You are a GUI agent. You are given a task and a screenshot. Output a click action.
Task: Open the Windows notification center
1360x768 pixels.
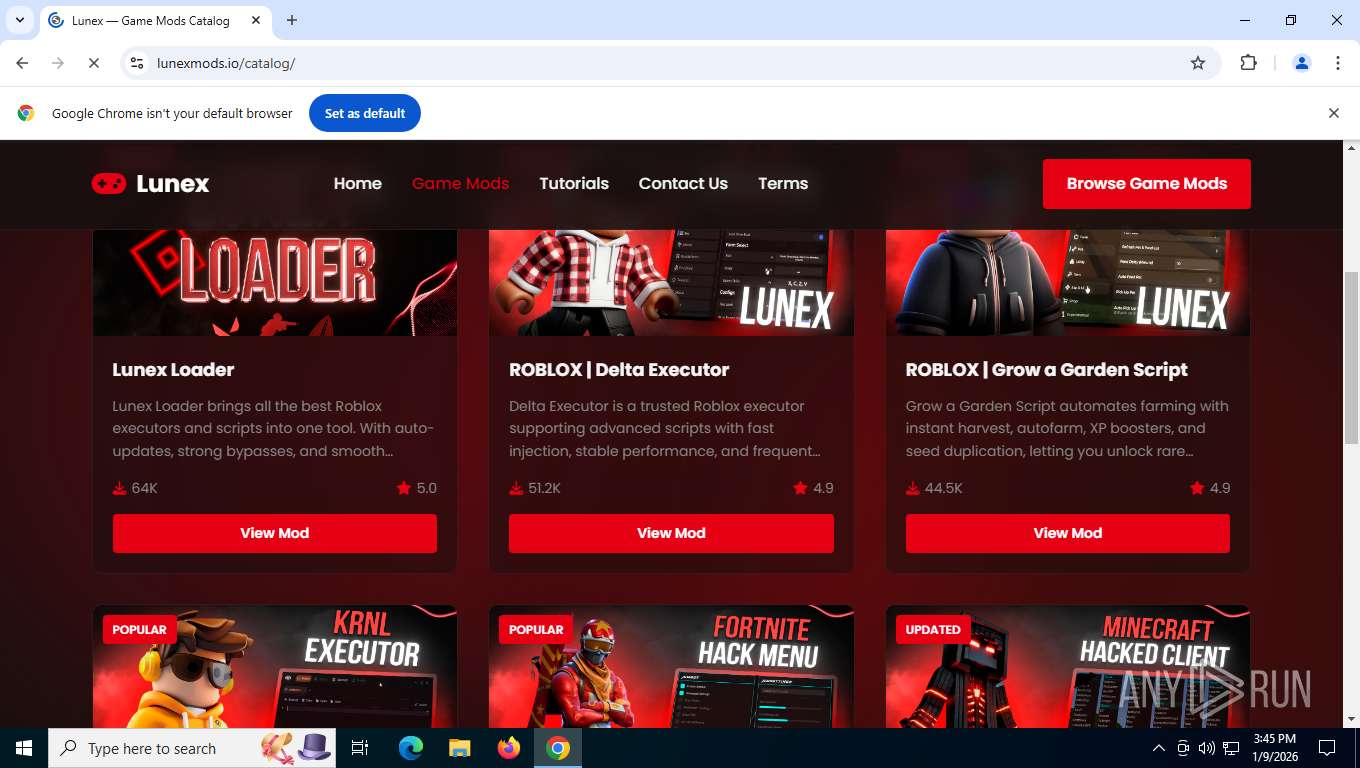pyautogui.click(x=1327, y=748)
